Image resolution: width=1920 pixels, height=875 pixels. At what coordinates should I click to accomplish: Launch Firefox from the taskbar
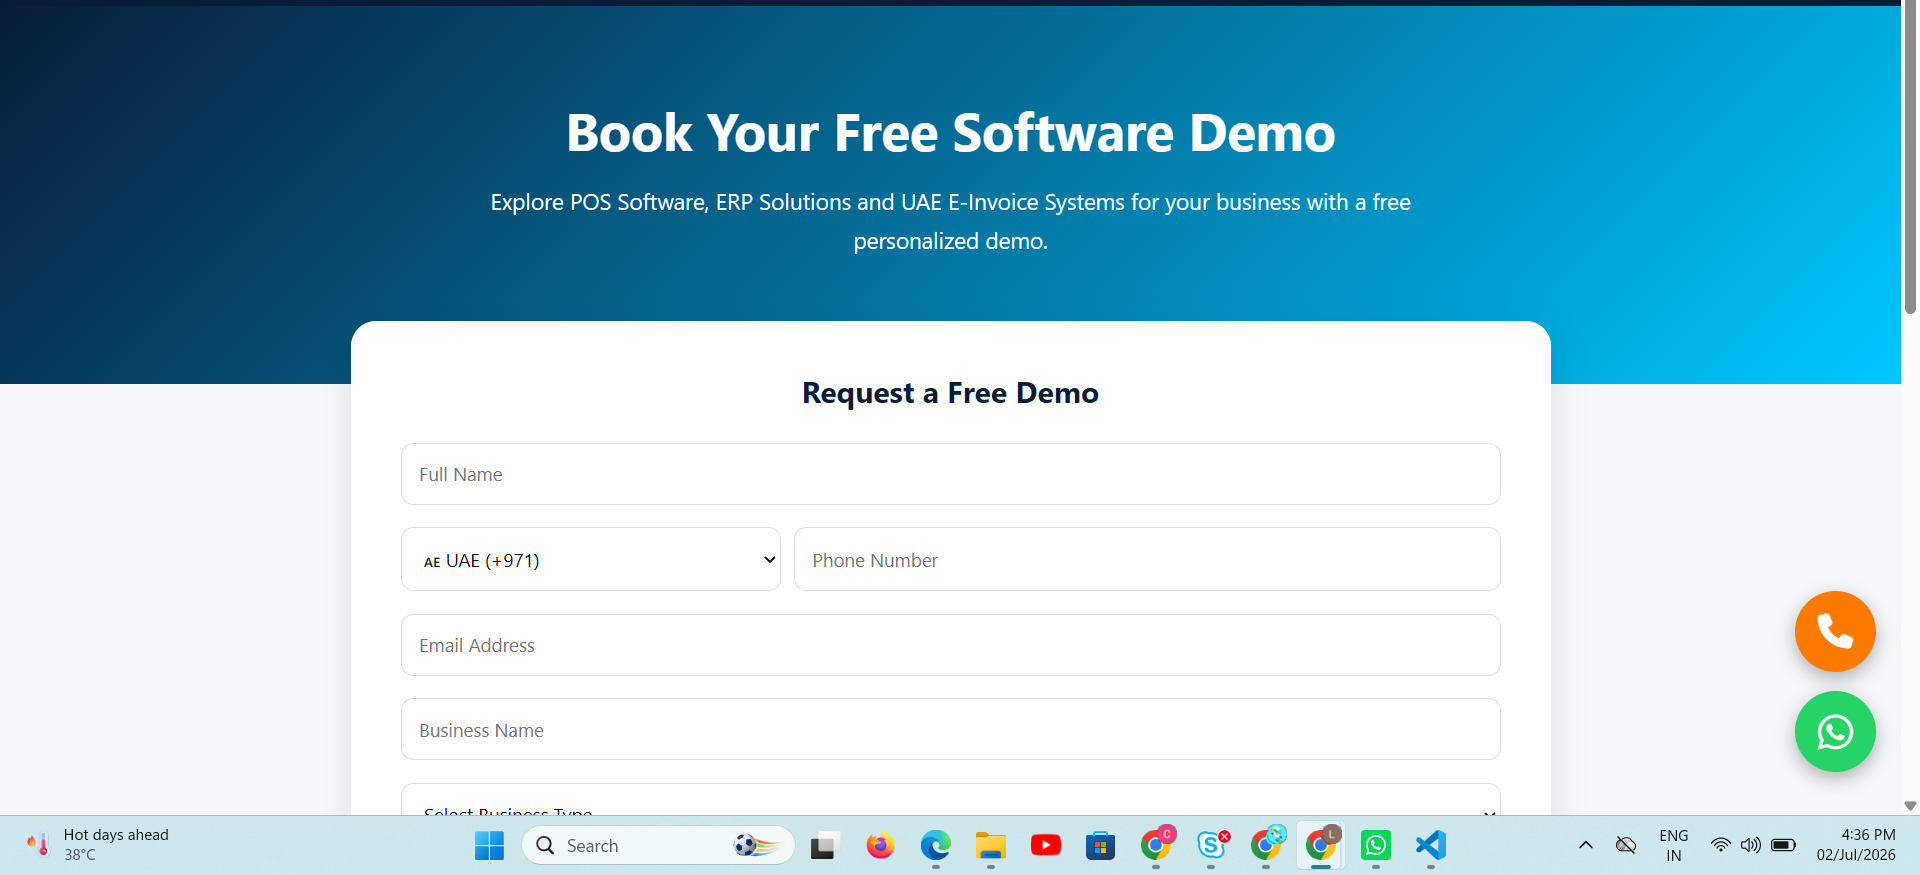coord(880,846)
